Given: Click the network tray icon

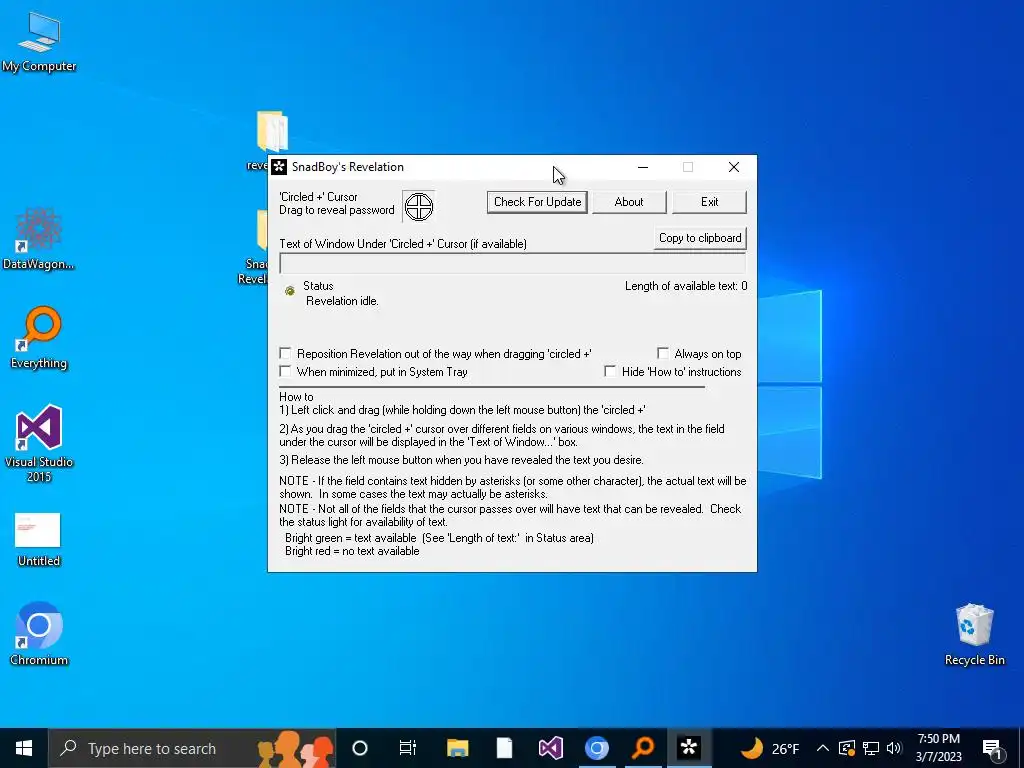Looking at the screenshot, I should pos(871,748).
